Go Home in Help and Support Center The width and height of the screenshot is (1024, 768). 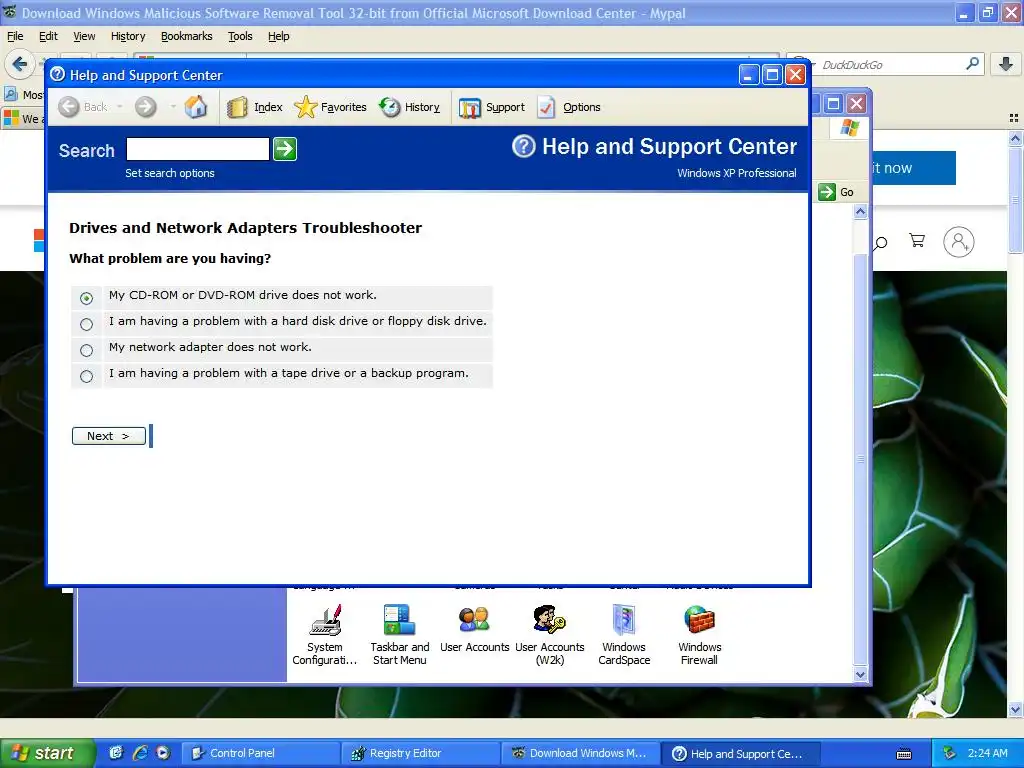tap(195, 107)
